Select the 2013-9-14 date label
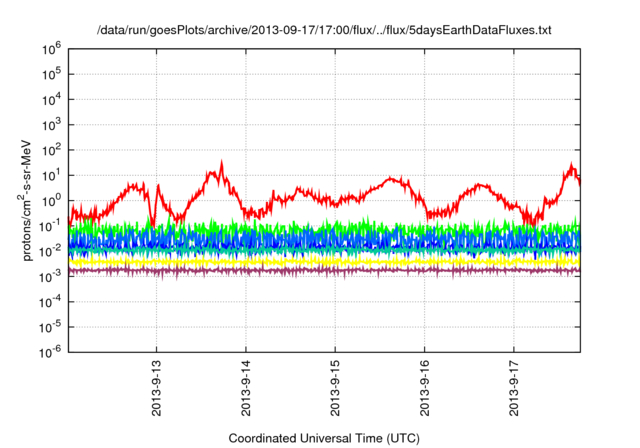 click(x=246, y=388)
